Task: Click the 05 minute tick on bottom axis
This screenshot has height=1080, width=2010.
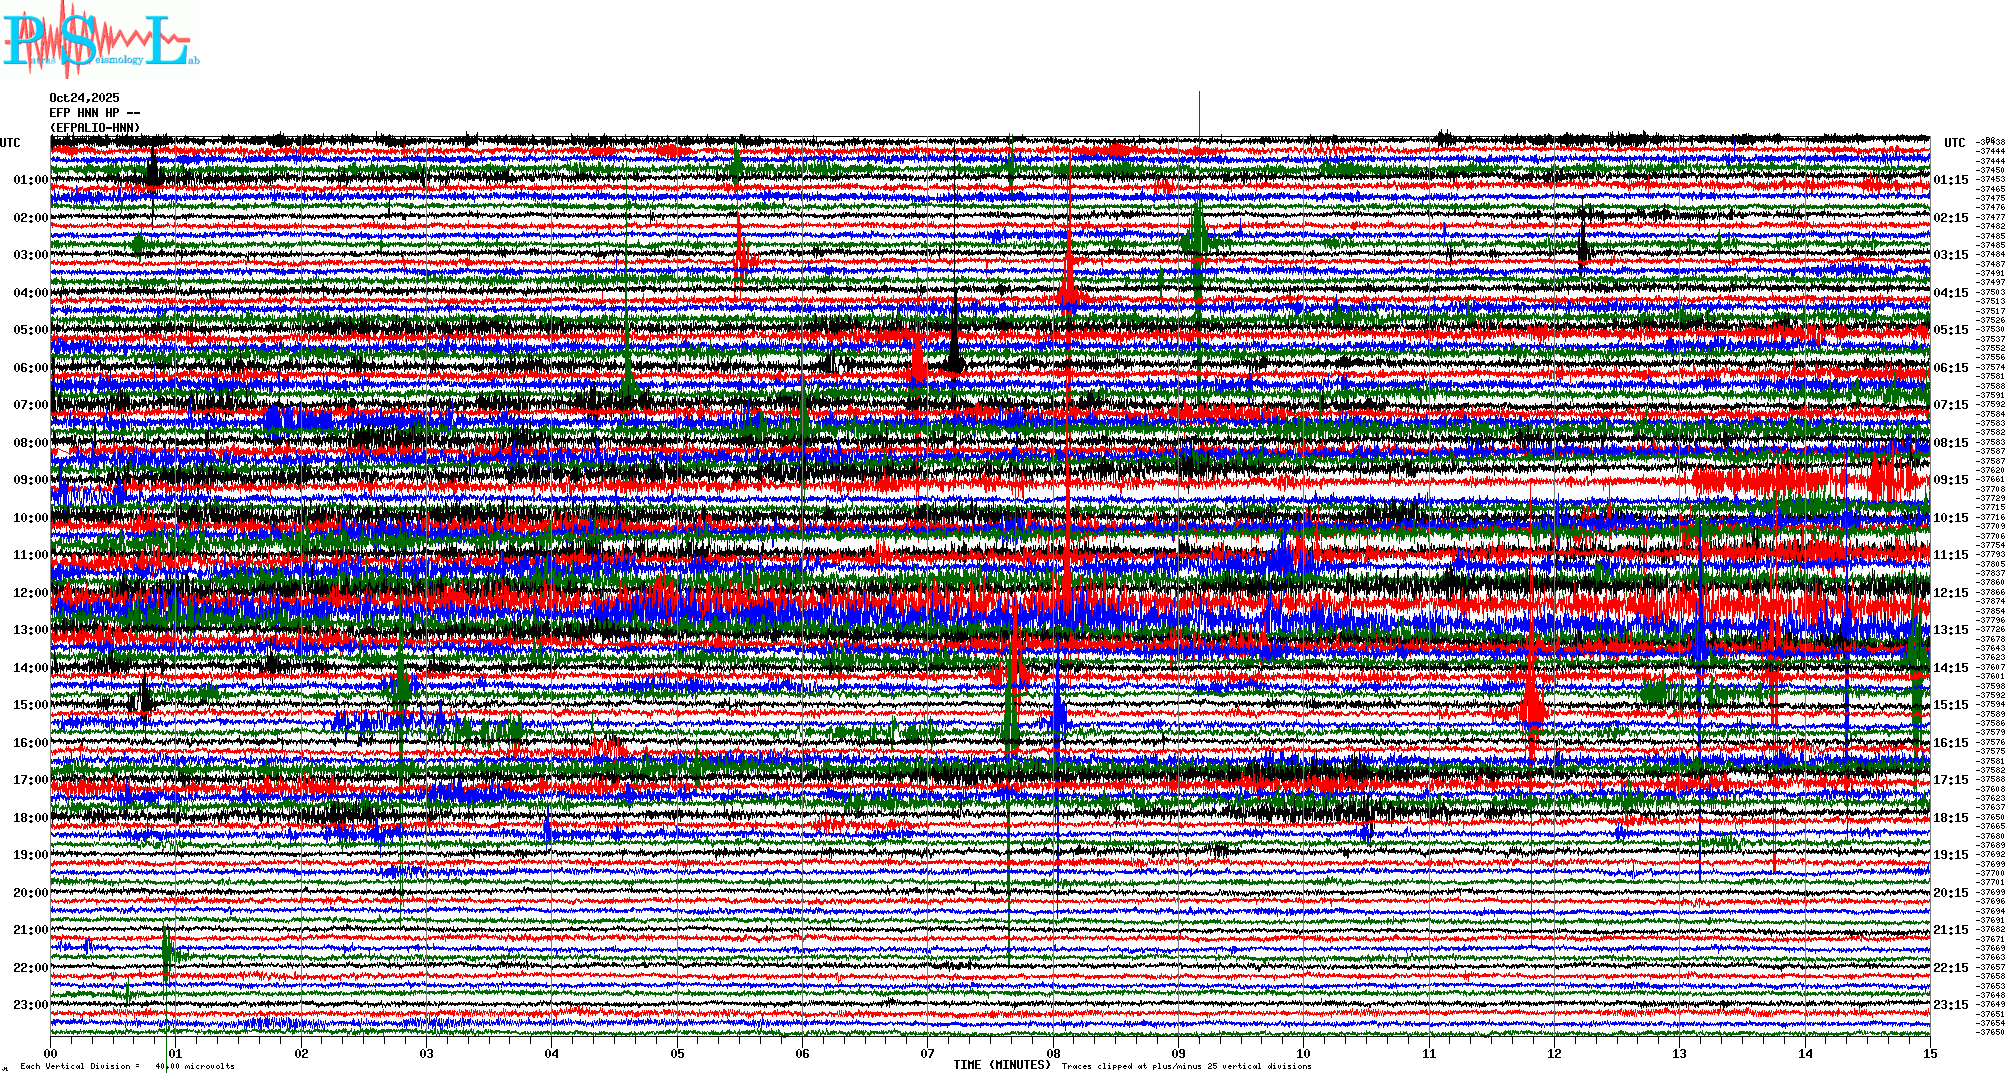Action: [x=678, y=1054]
